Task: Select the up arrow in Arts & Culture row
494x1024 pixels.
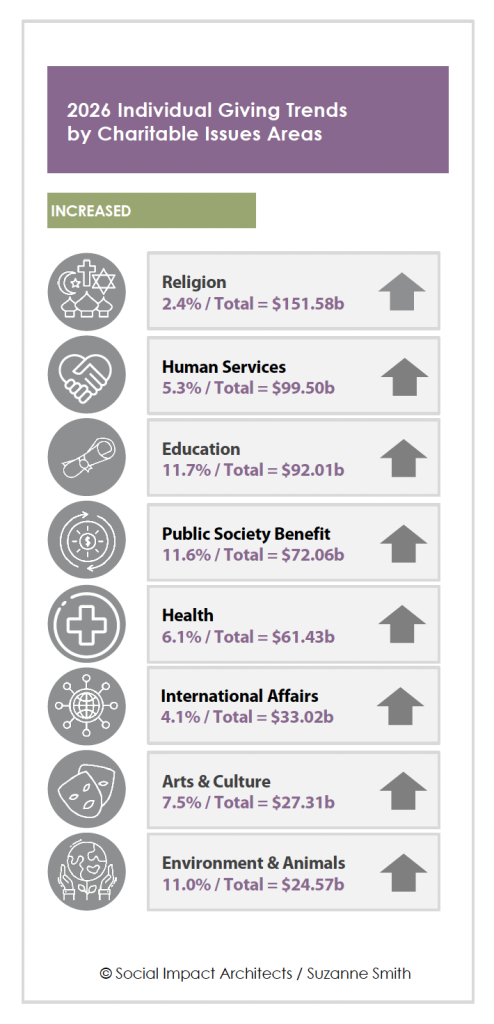Action: click(403, 791)
